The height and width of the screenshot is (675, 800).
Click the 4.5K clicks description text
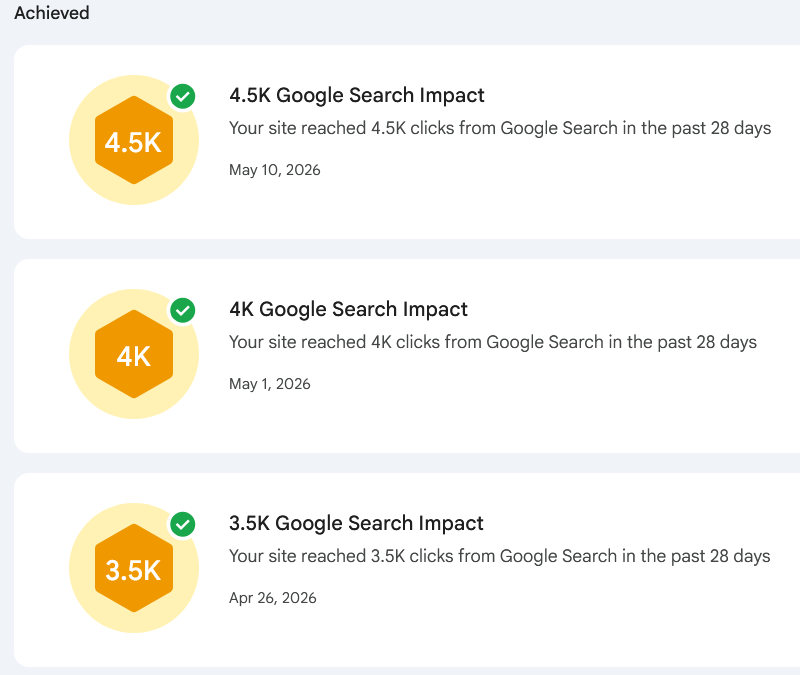click(500, 128)
